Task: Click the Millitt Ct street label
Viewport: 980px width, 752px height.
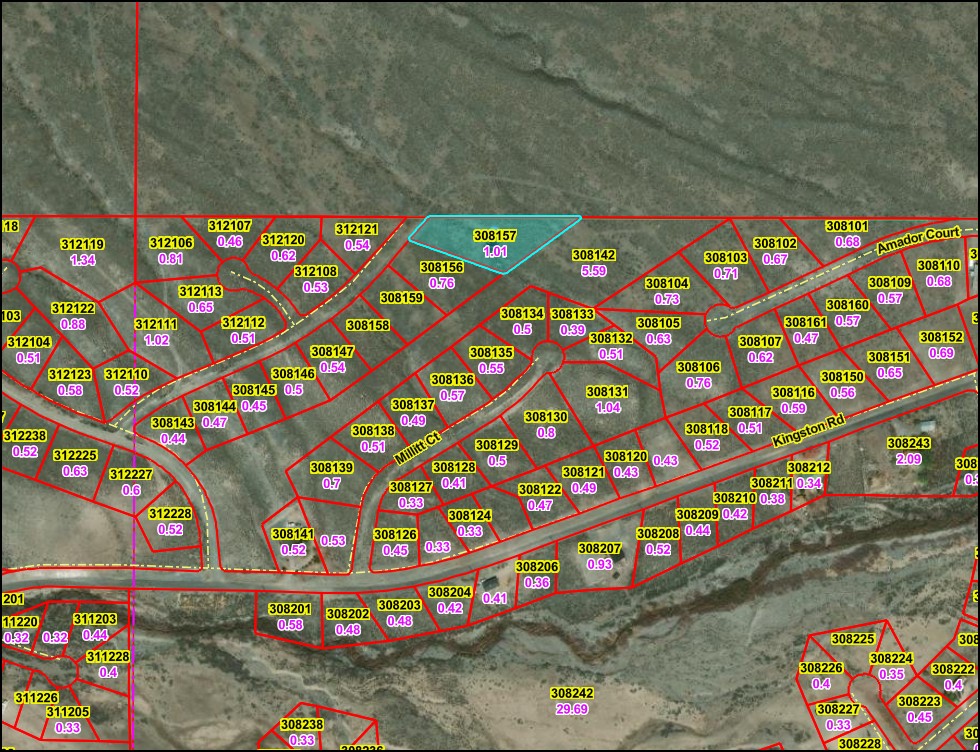Action: [418, 446]
